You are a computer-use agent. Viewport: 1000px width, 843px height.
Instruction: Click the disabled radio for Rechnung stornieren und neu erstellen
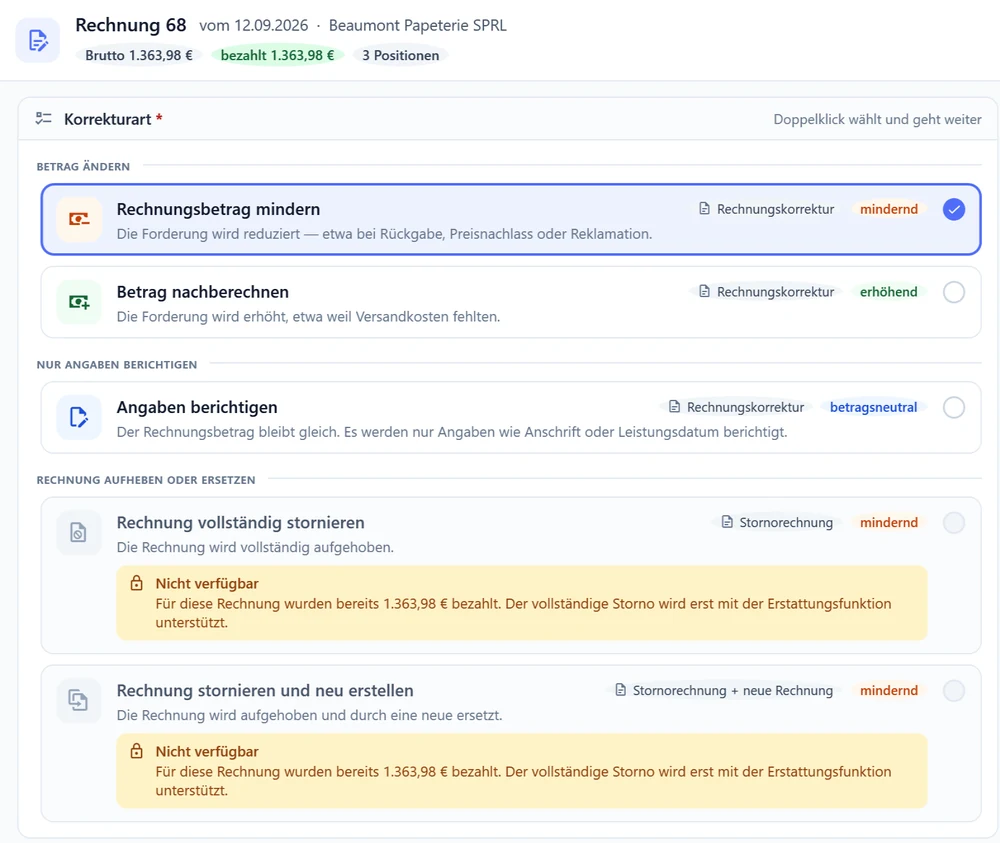point(953,691)
